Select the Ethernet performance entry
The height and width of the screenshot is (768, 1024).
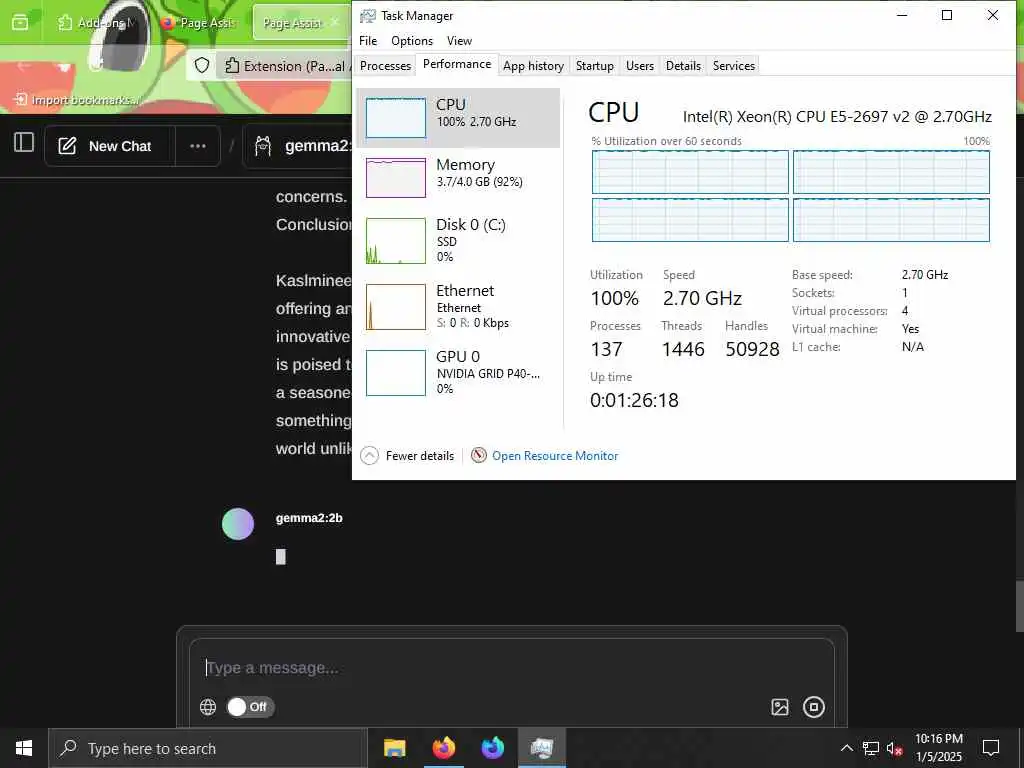(x=458, y=306)
